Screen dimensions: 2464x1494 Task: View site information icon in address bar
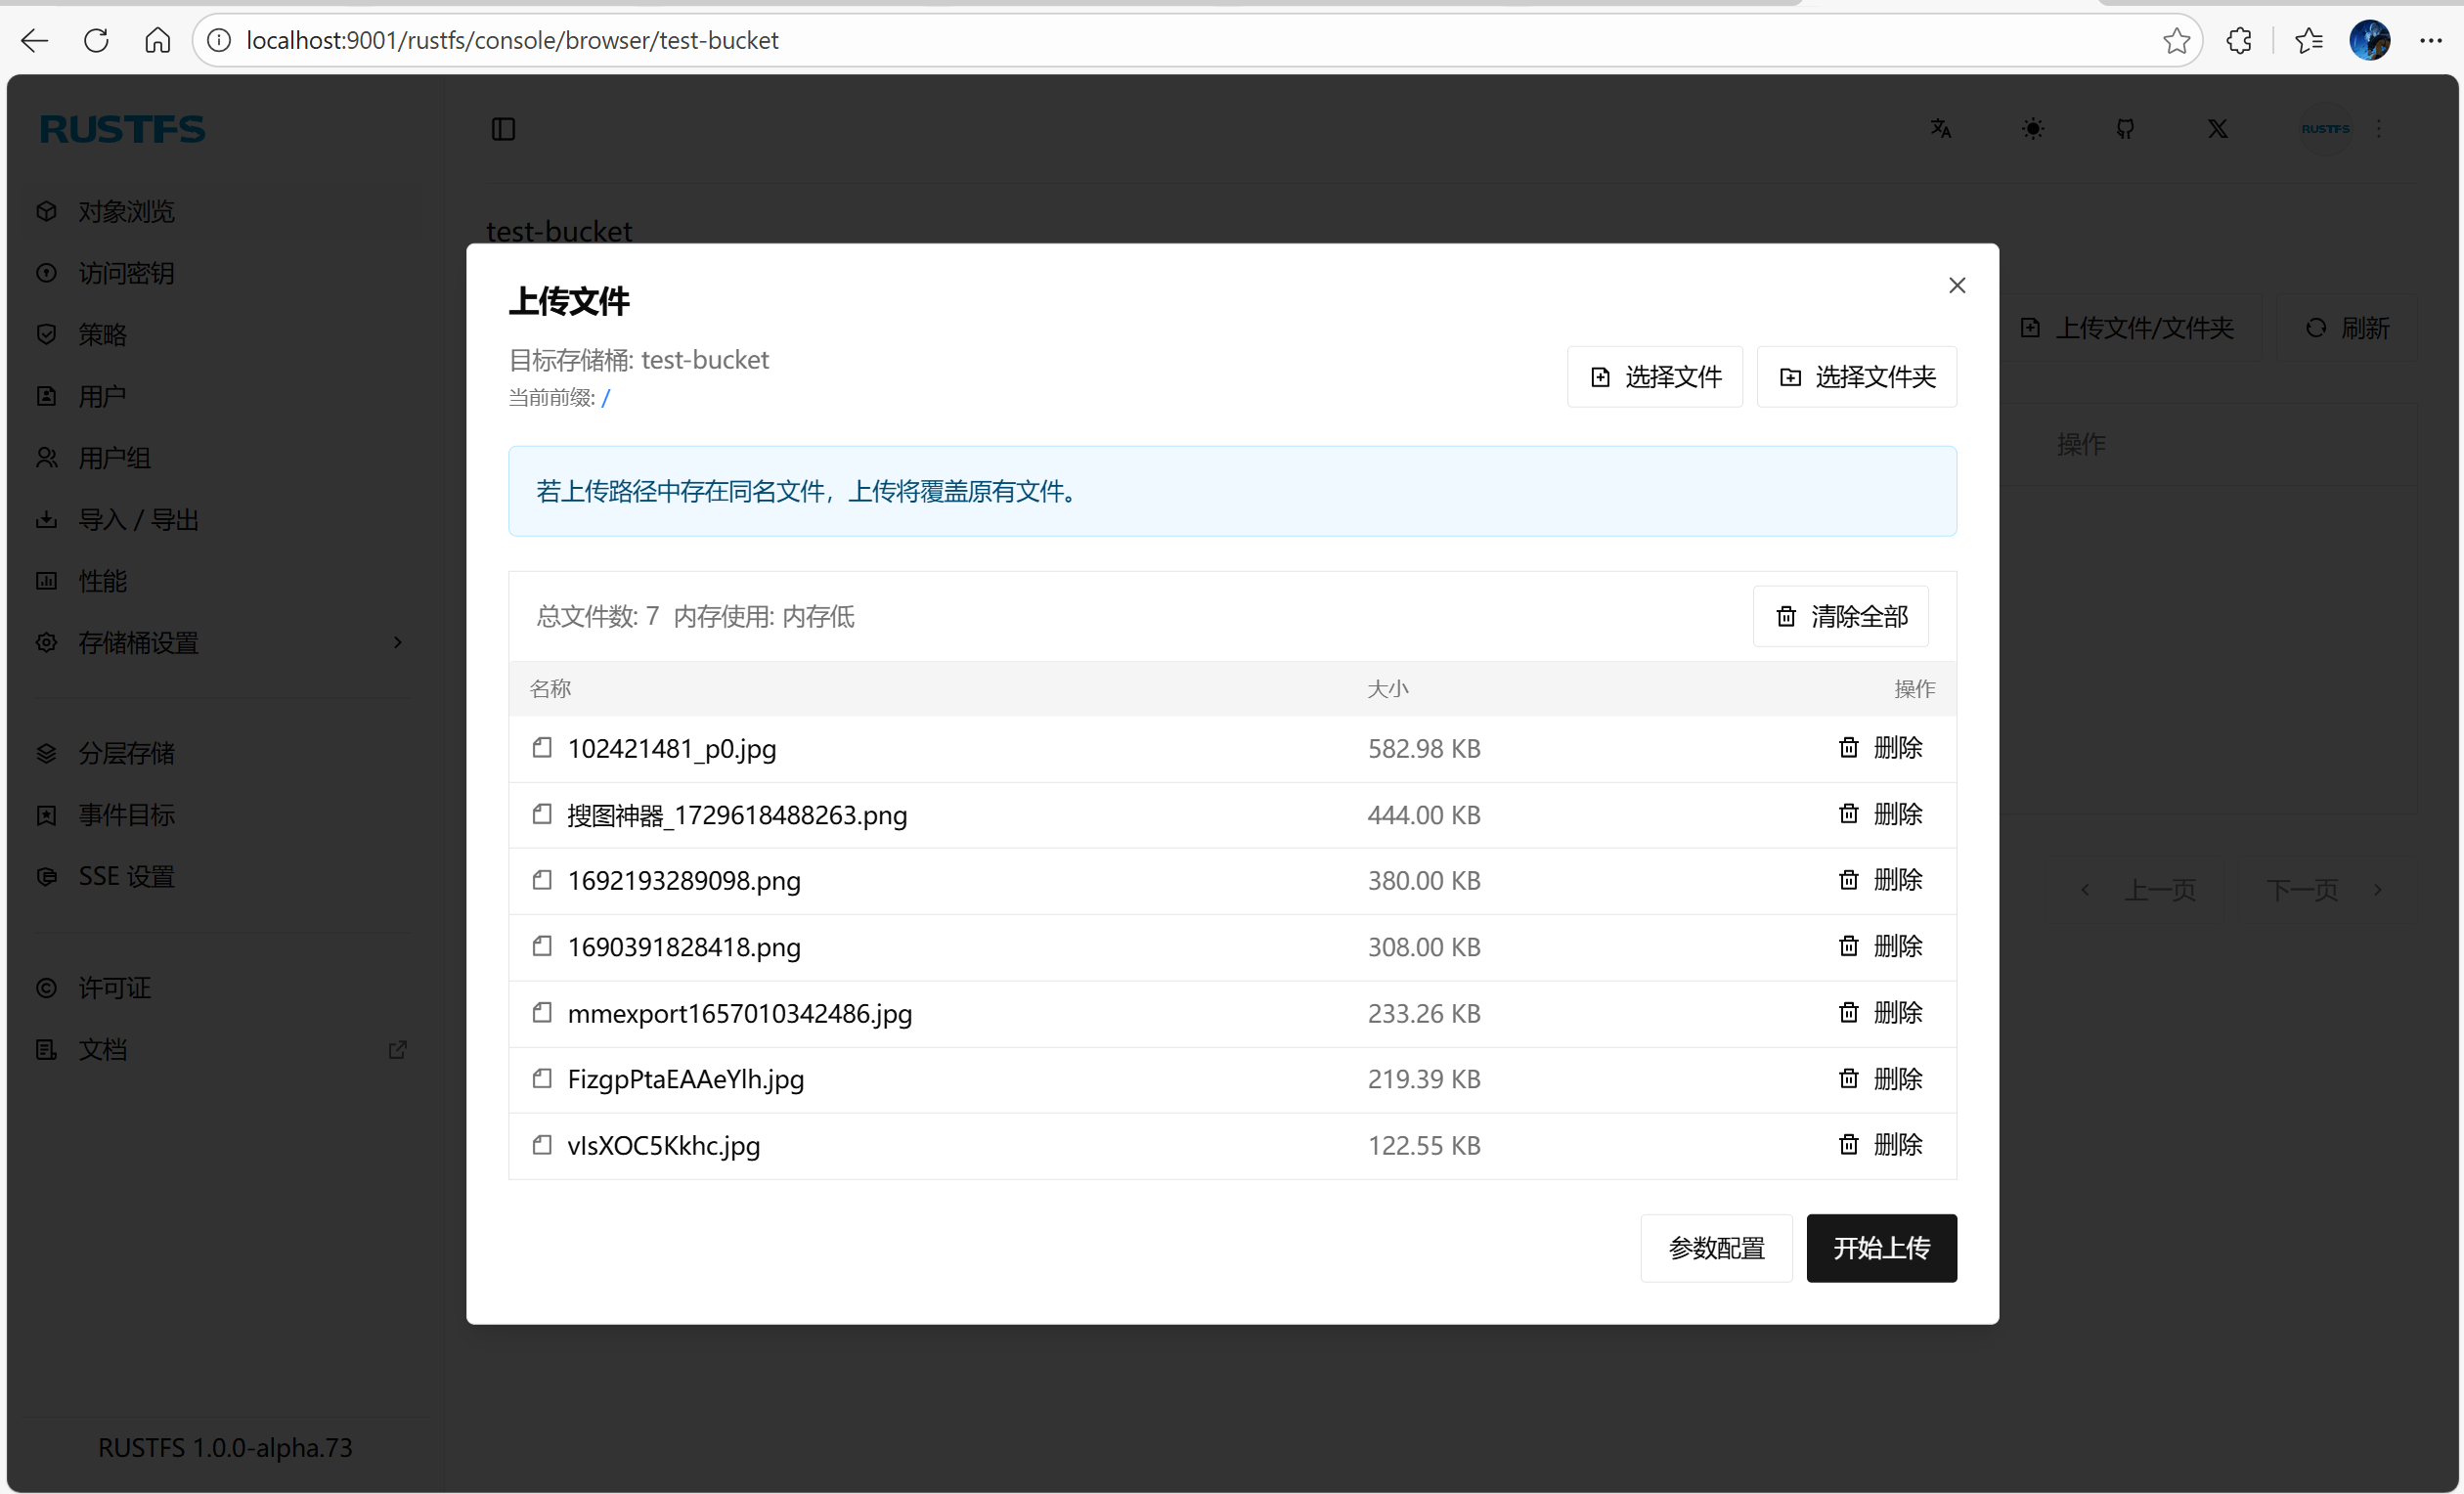click(x=219, y=40)
